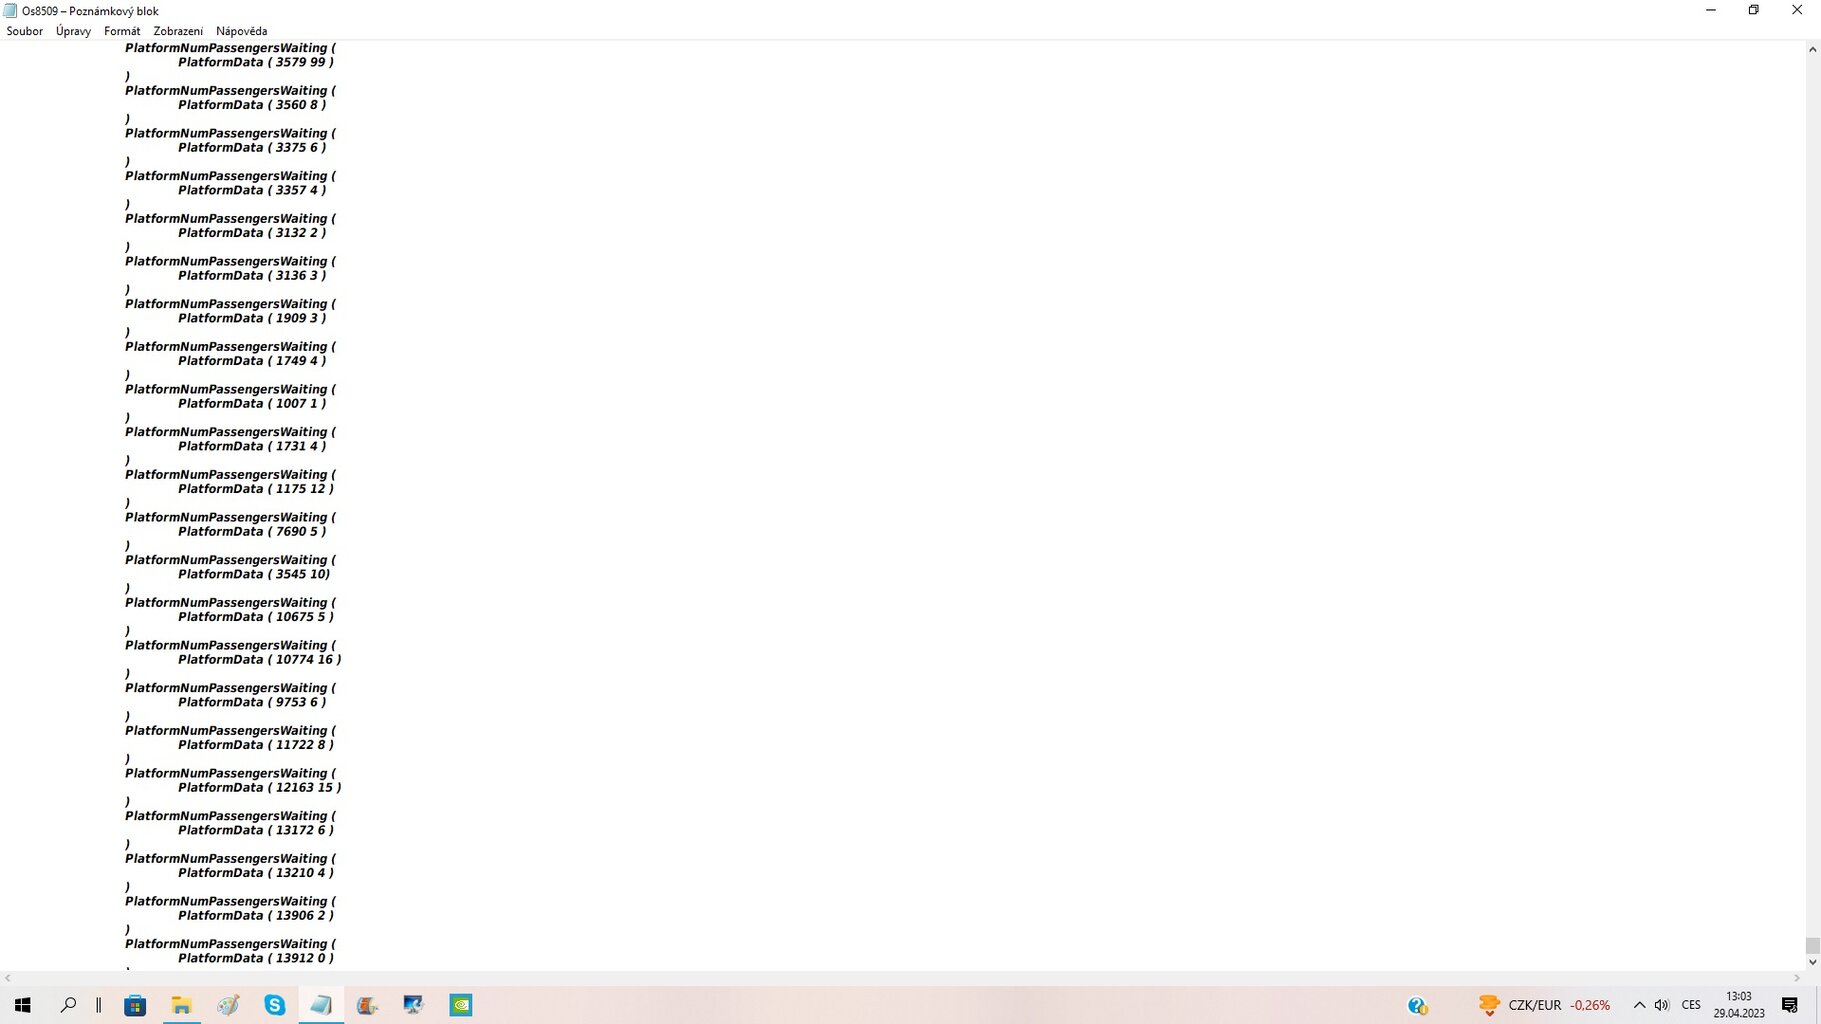1821x1024 pixels.
Task: Click the line PlatformData ( 1731 4 )
Action: 252,446
